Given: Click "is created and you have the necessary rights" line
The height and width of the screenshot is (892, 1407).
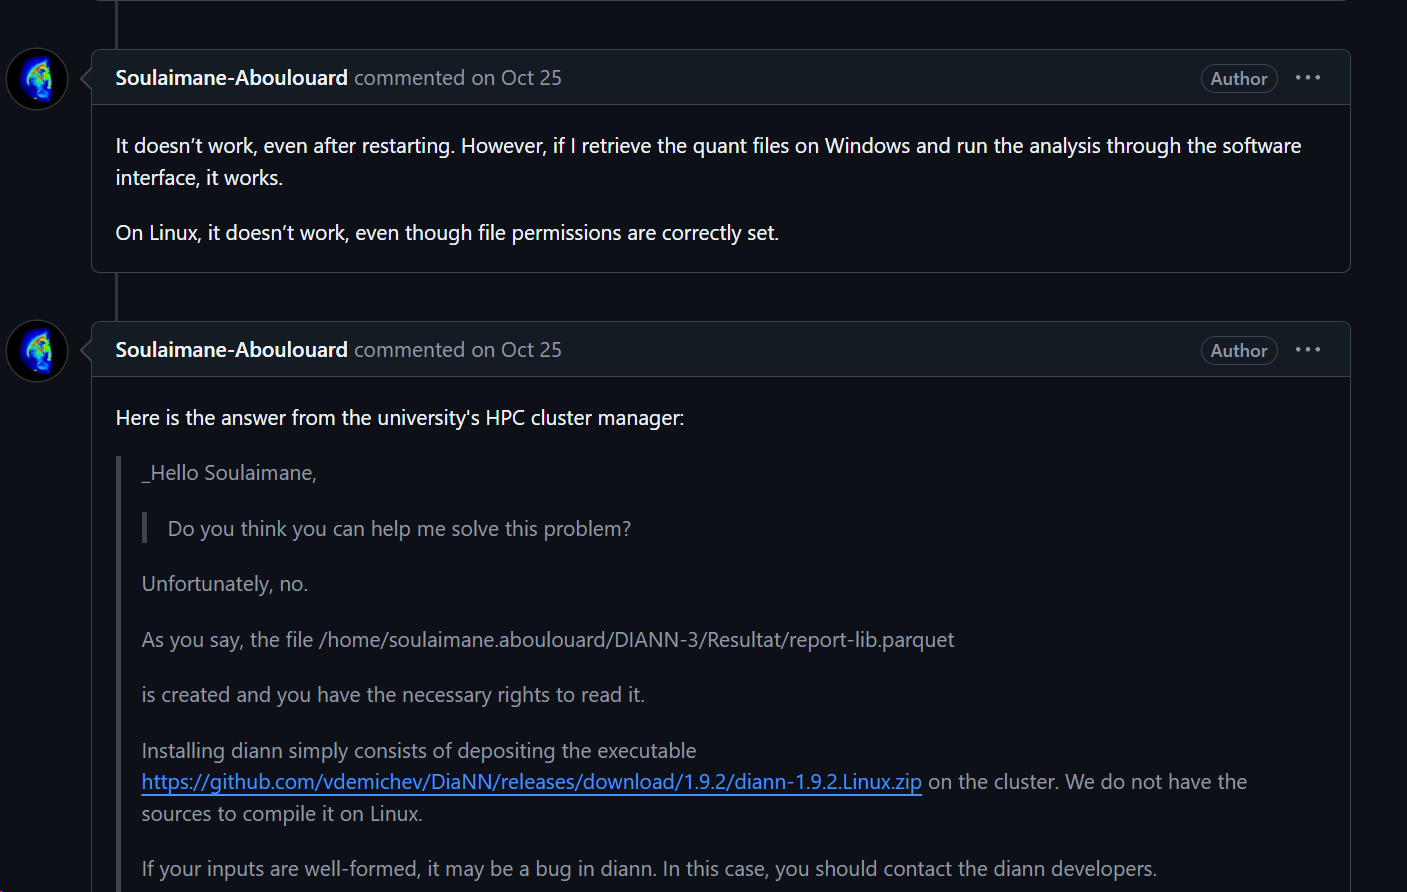Looking at the screenshot, I should coord(392,695).
